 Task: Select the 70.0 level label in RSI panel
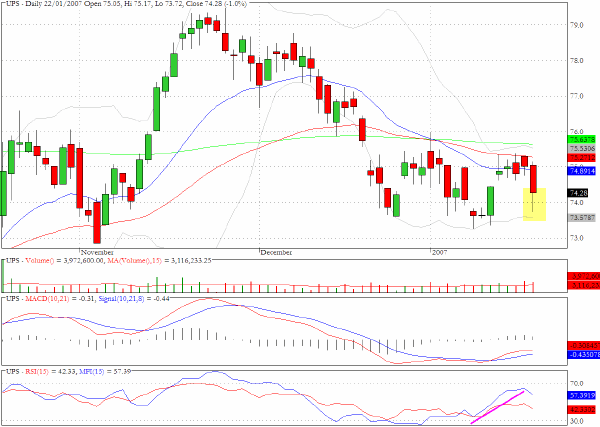point(577,384)
